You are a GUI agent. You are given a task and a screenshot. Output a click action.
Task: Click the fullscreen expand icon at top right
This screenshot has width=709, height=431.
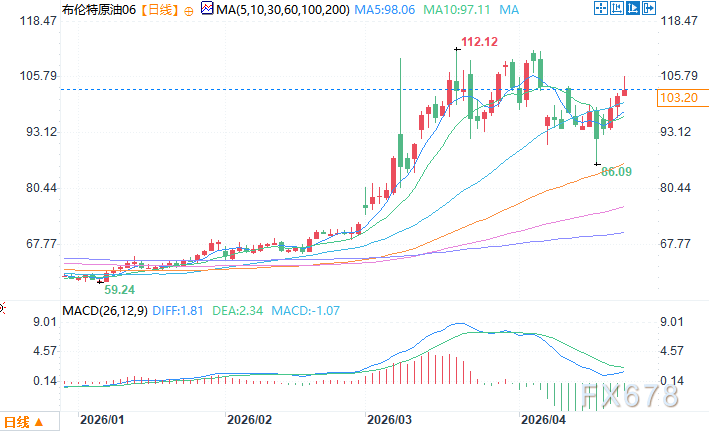click(x=649, y=9)
